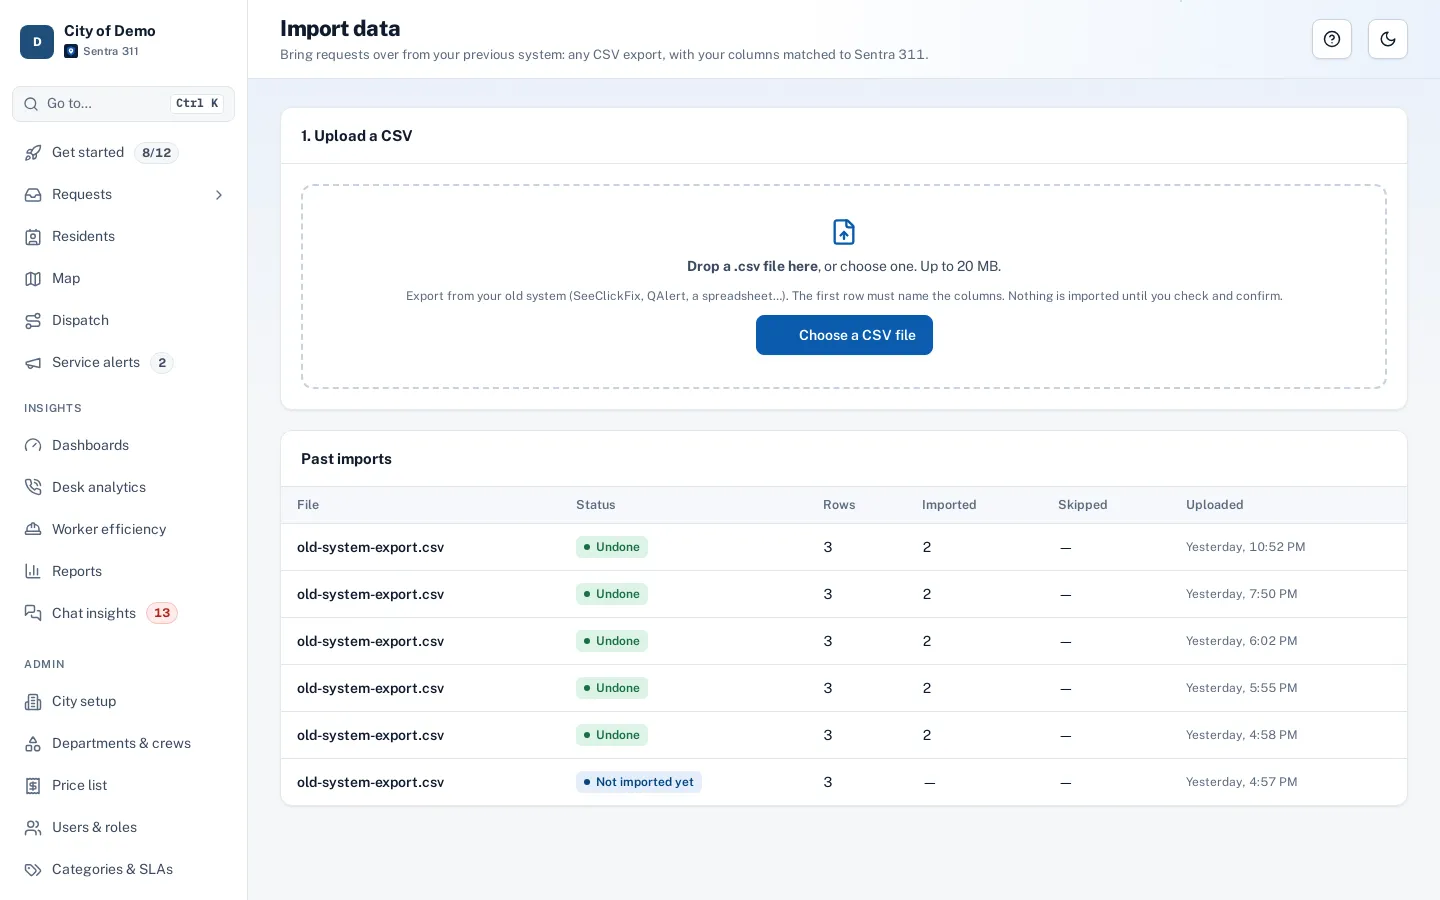This screenshot has height=900, width=1440.
Task: Click the Residents contact icon
Action: click(x=33, y=237)
